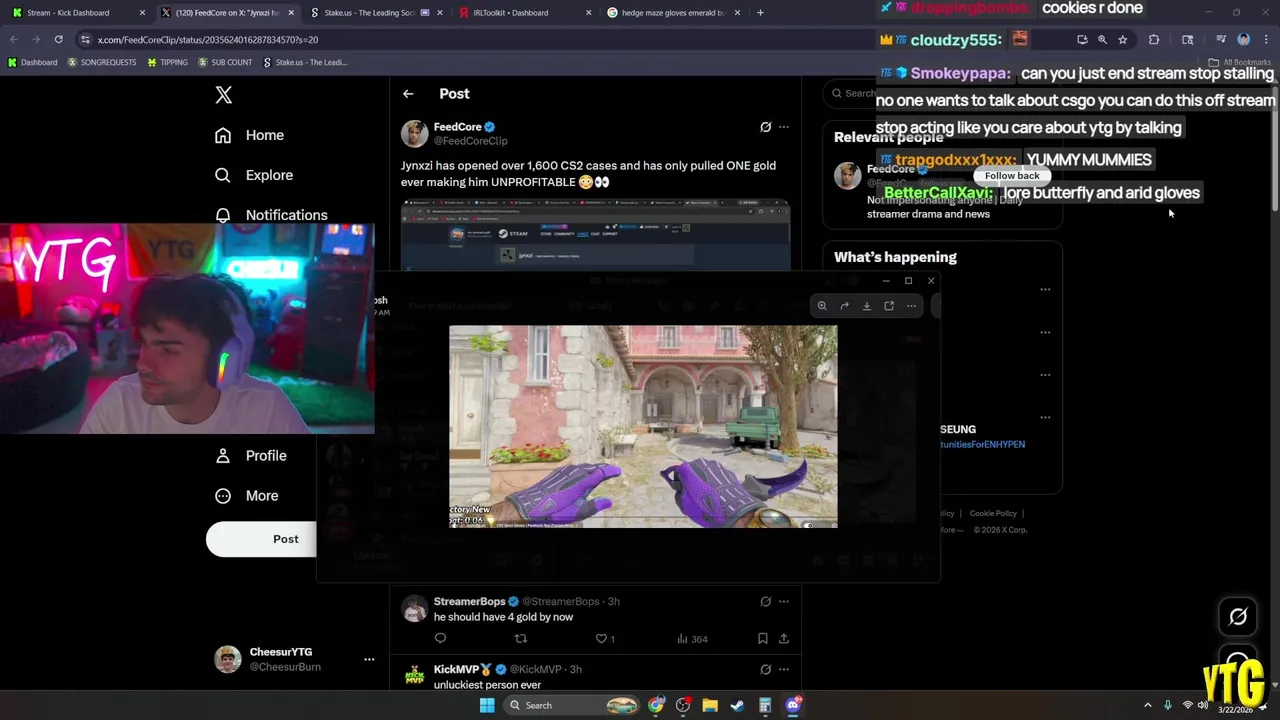Bookmark StreamerBops comment

(762, 638)
